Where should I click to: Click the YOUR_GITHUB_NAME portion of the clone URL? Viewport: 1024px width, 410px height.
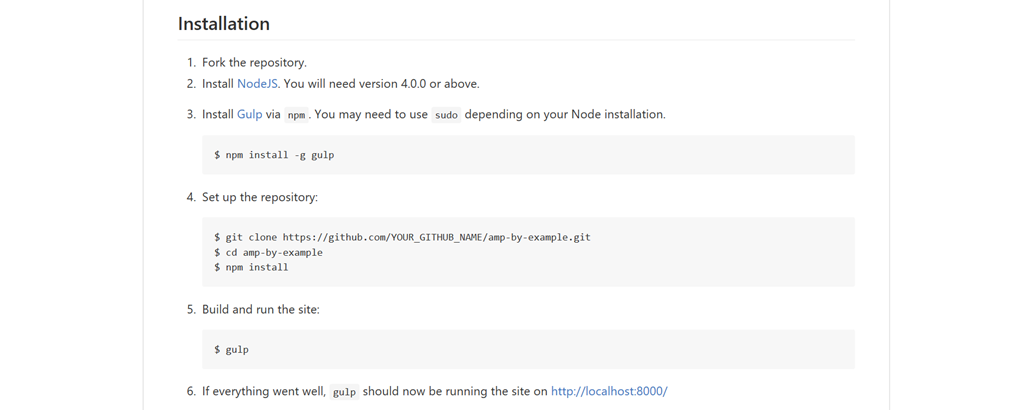pos(438,237)
